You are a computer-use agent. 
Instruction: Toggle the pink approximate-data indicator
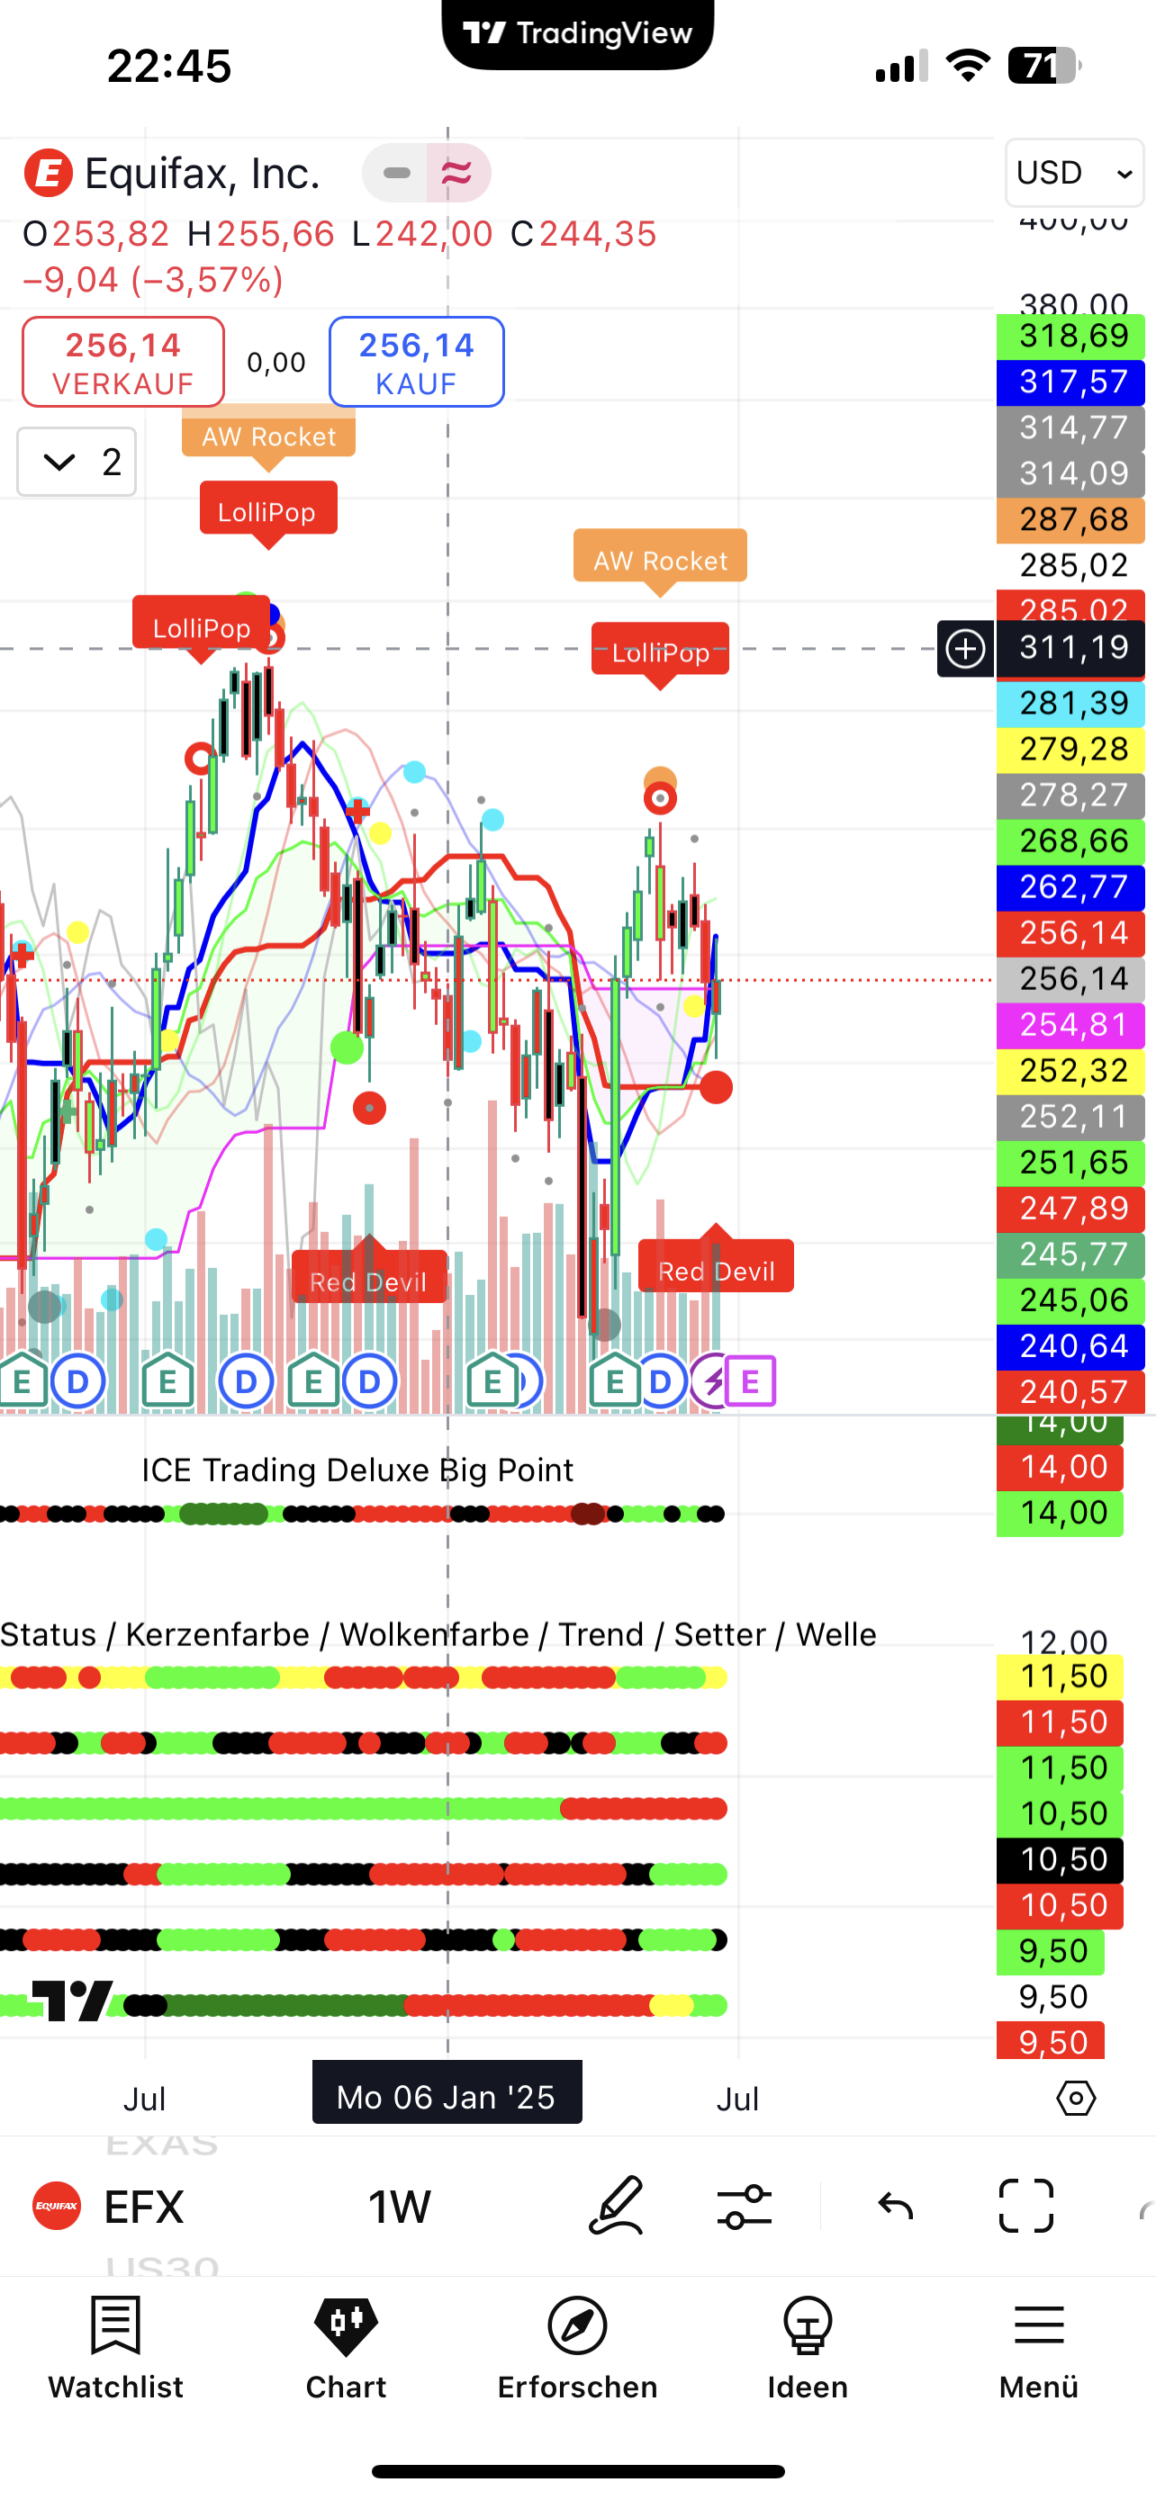click(x=457, y=173)
